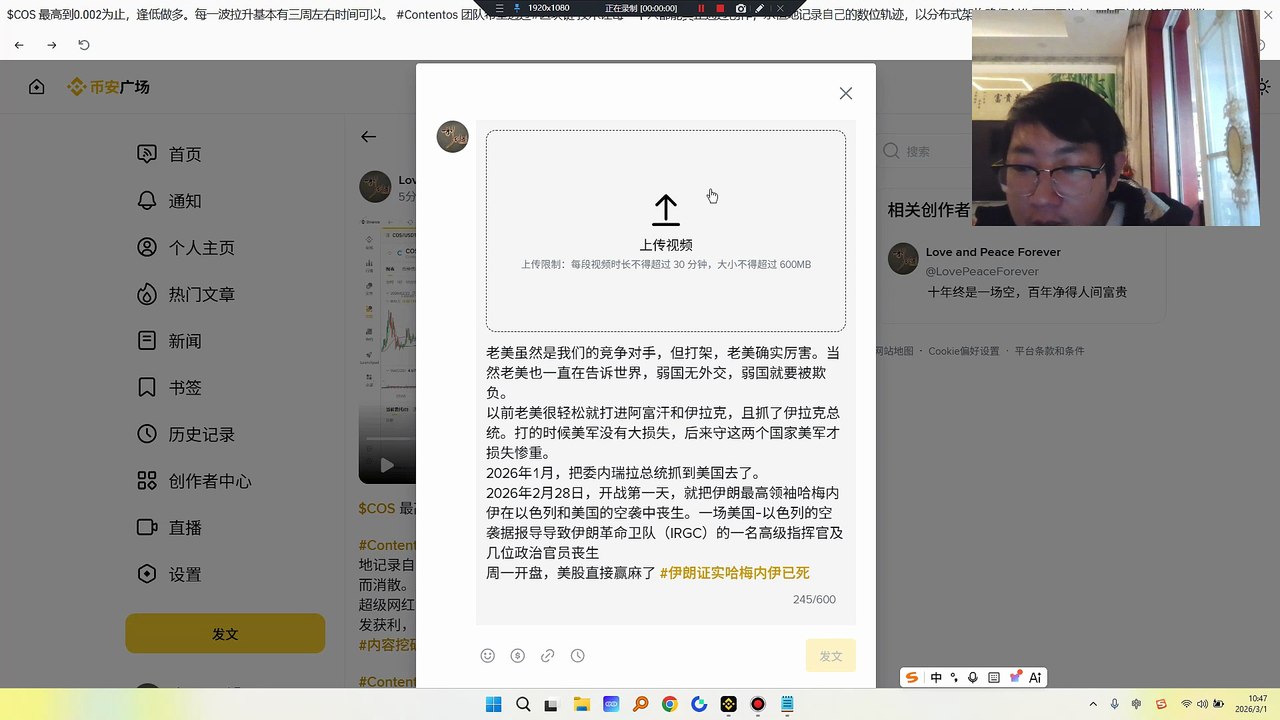This screenshot has width=1280, height=720.
Task: Open Love and Peace Forever creator profile
Action: tap(993, 252)
